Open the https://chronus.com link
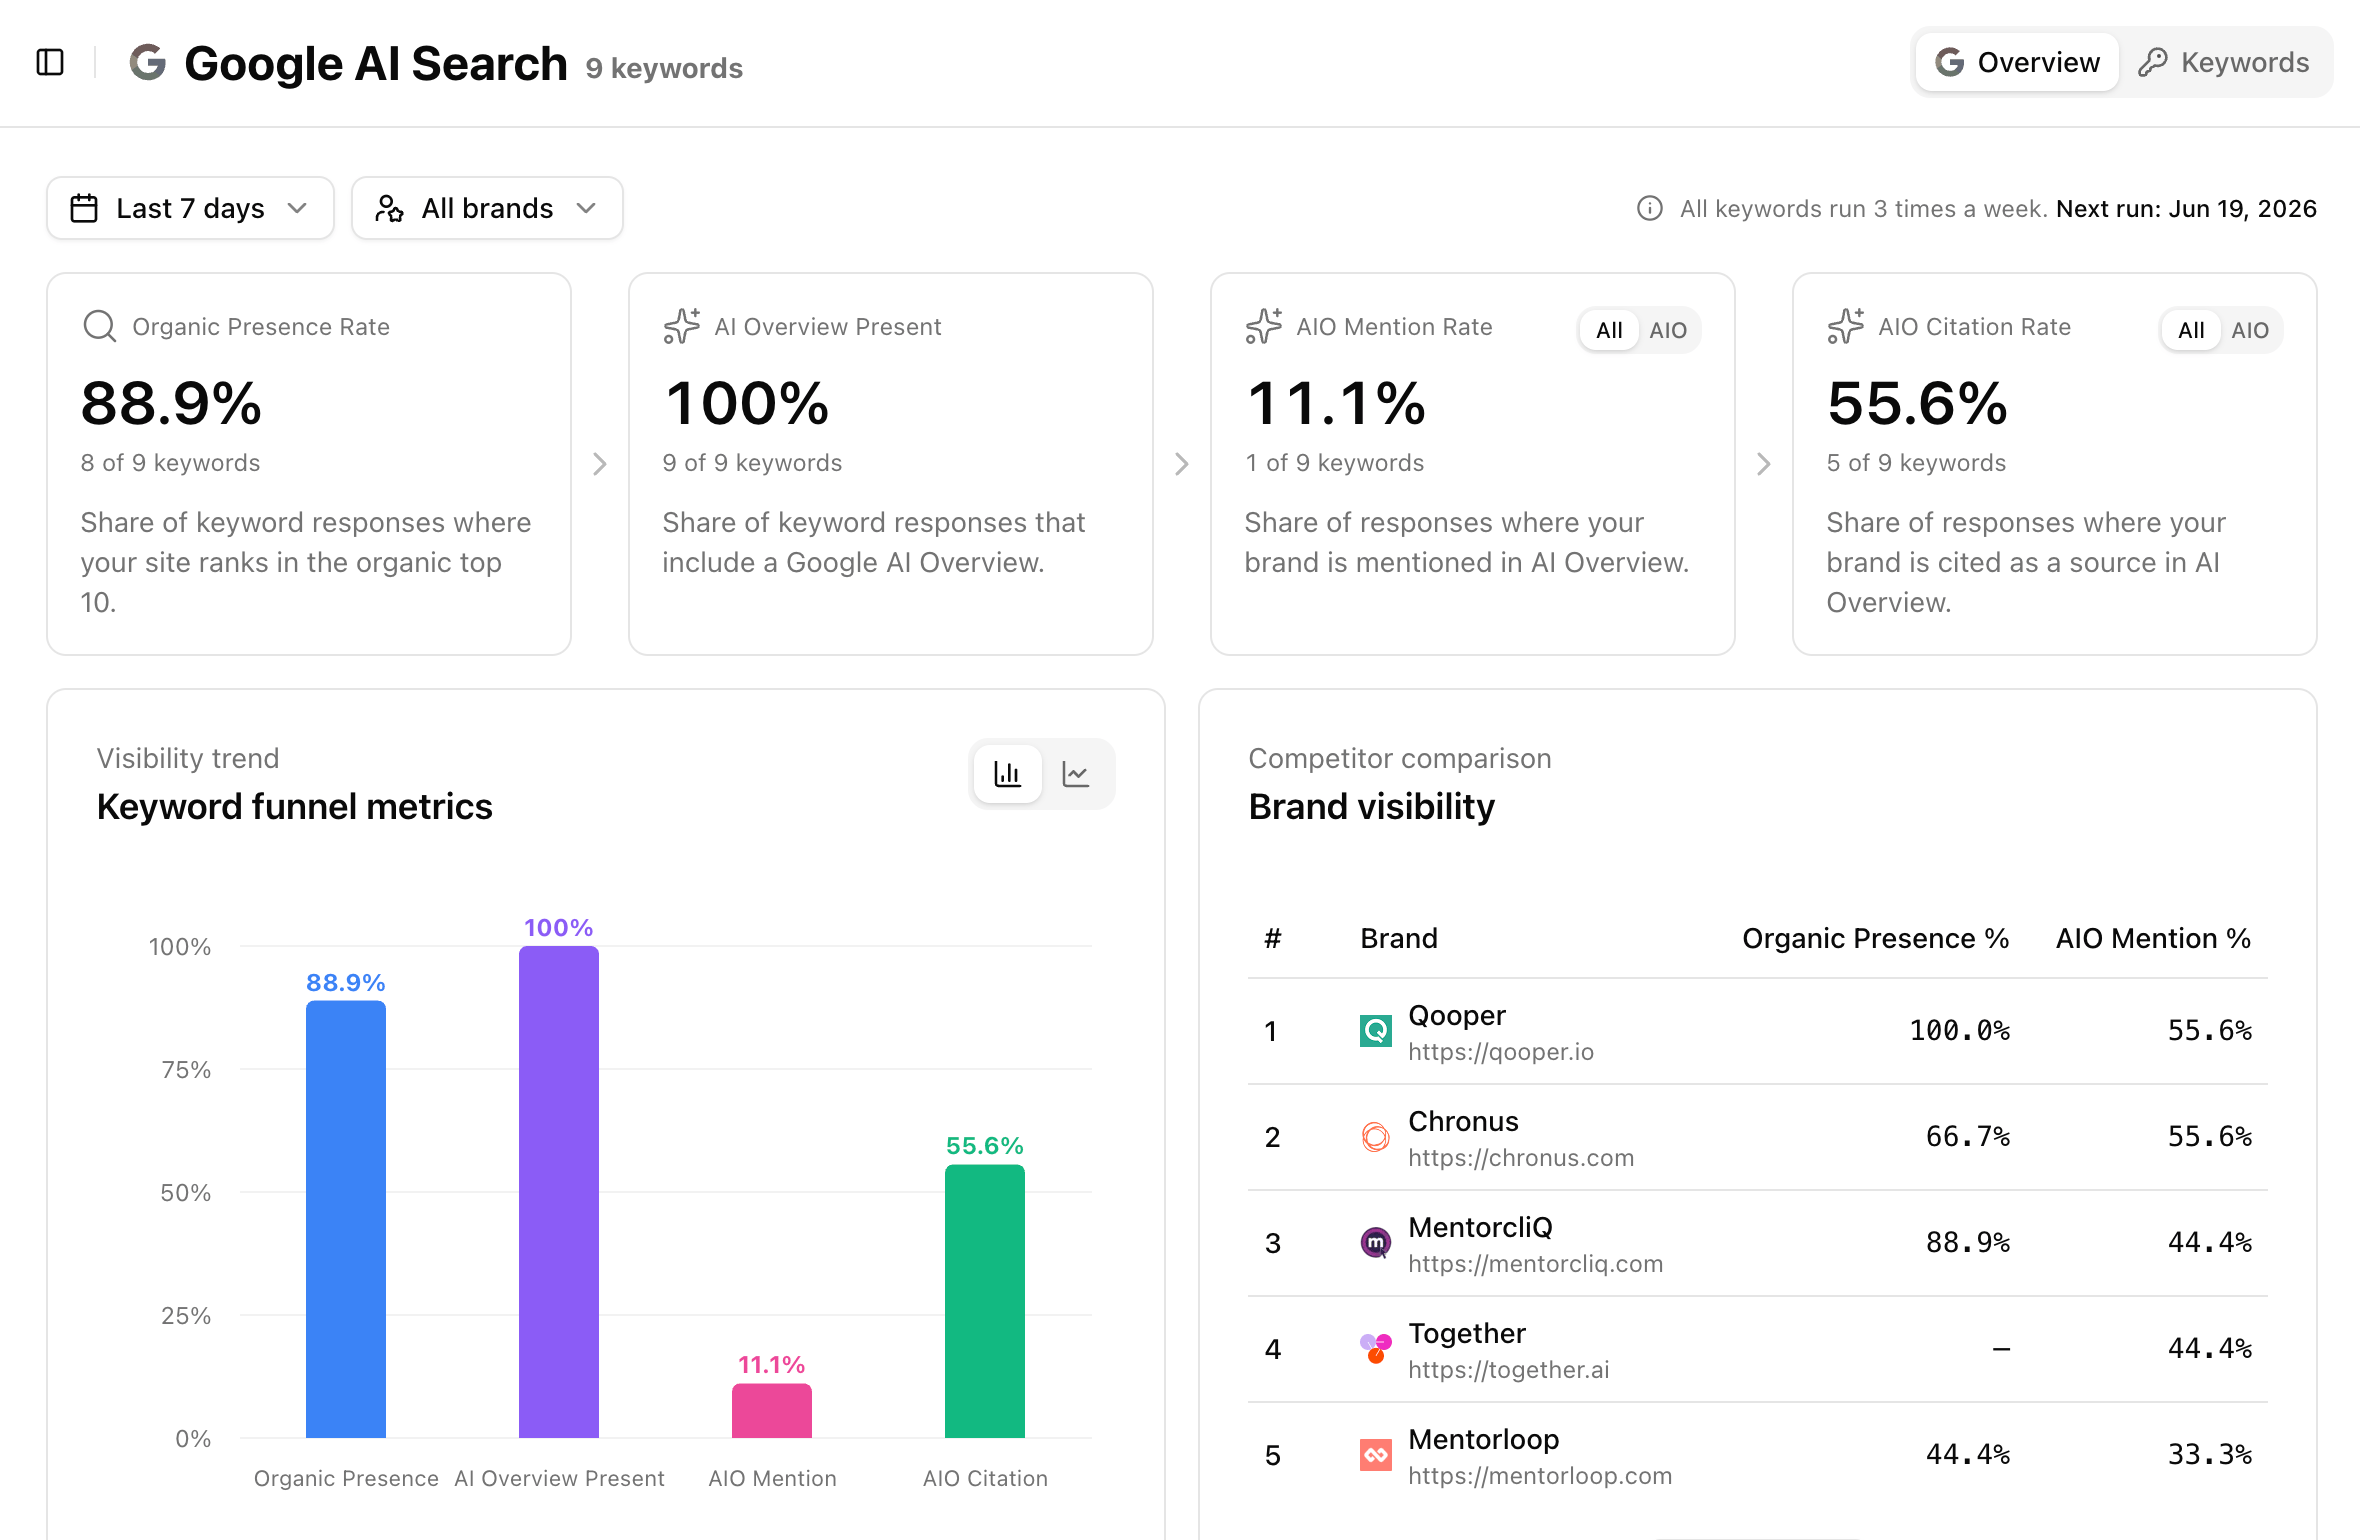Image resolution: width=2360 pixels, height=1540 pixels. [x=1521, y=1158]
